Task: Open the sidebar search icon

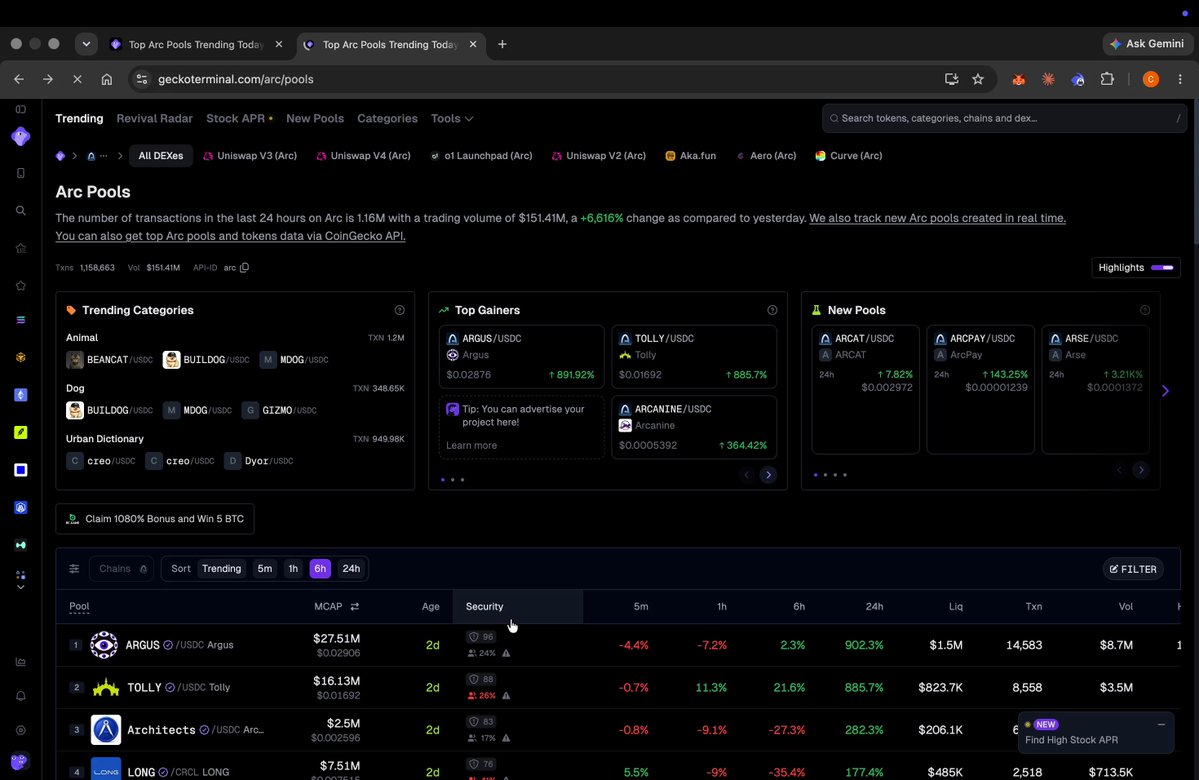Action: click(21, 210)
